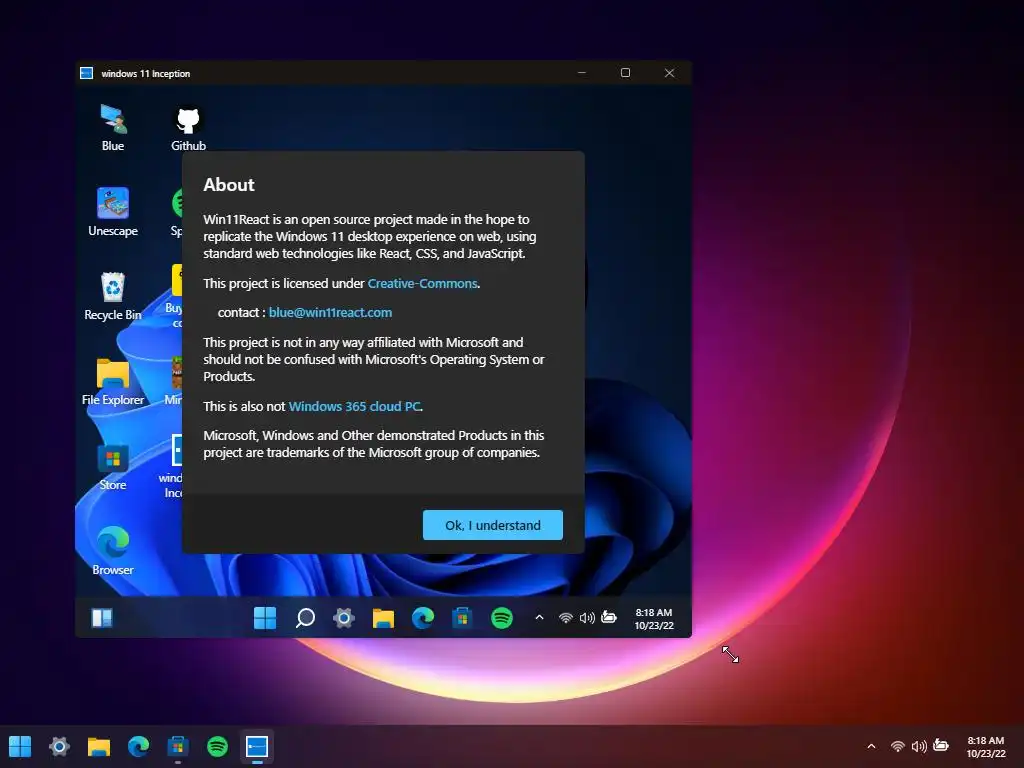
Task: Click the volume icon in the Inception window tray
Action: [x=587, y=618]
